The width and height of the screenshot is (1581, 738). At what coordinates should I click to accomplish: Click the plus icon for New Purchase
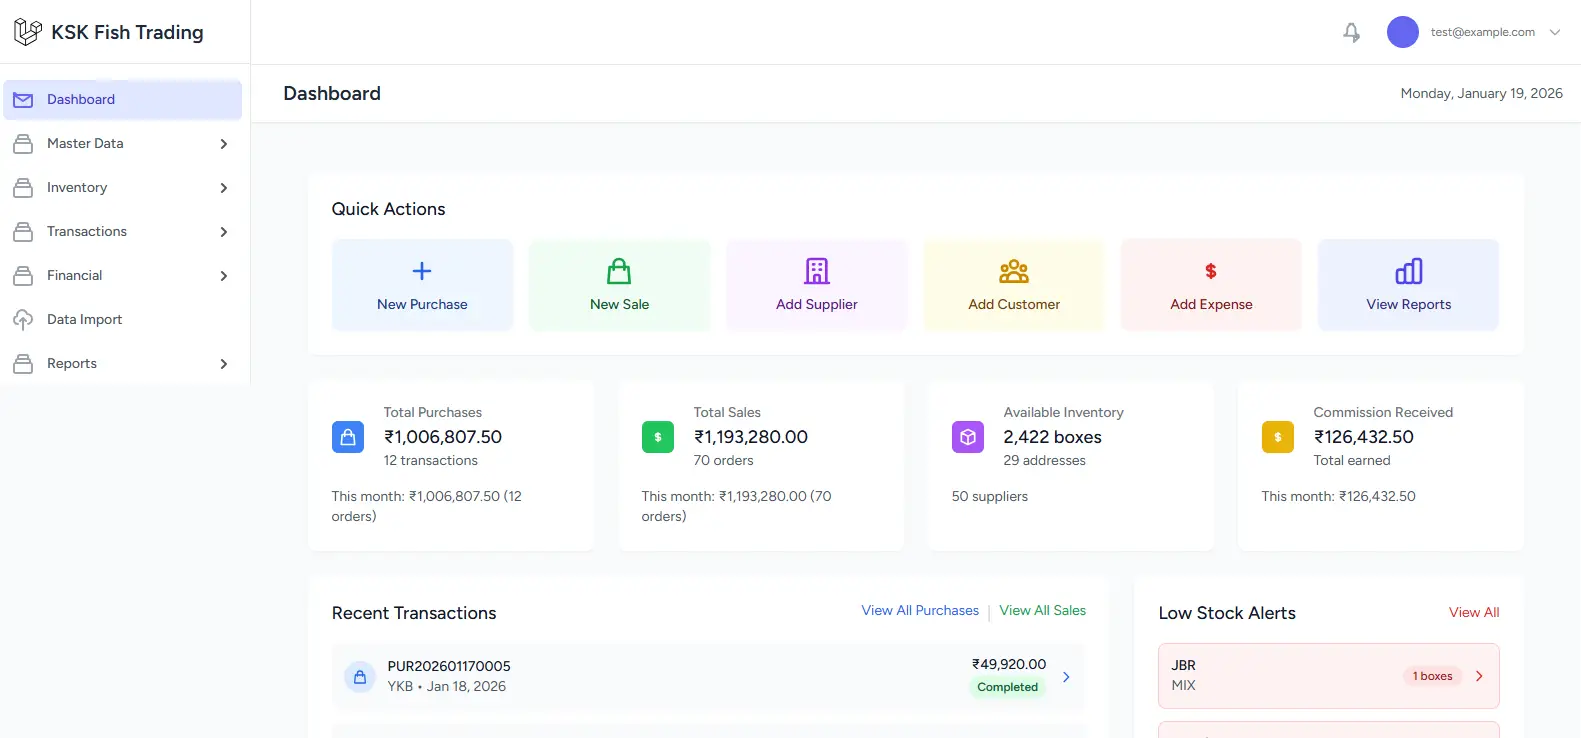[422, 271]
